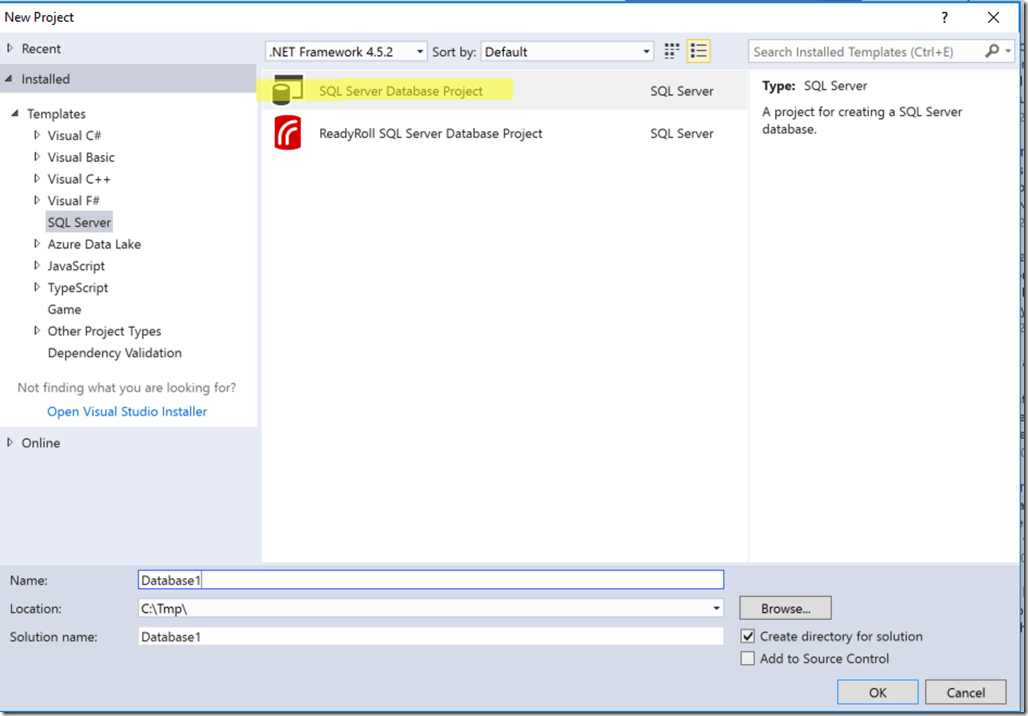
Task: Select Azure Data Lake category label
Action: pos(94,244)
